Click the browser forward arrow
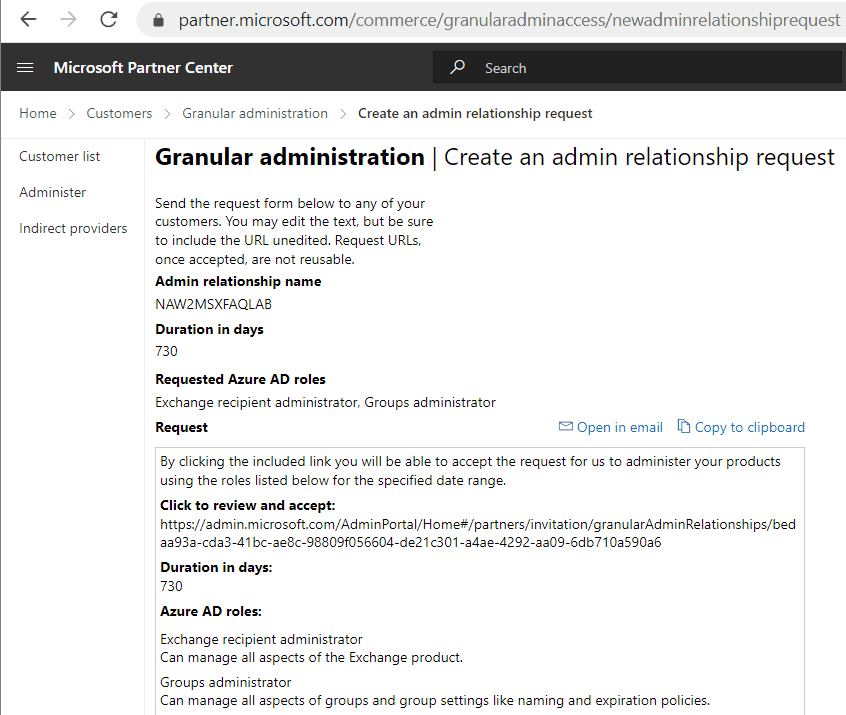The width and height of the screenshot is (846, 715). click(69, 20)
